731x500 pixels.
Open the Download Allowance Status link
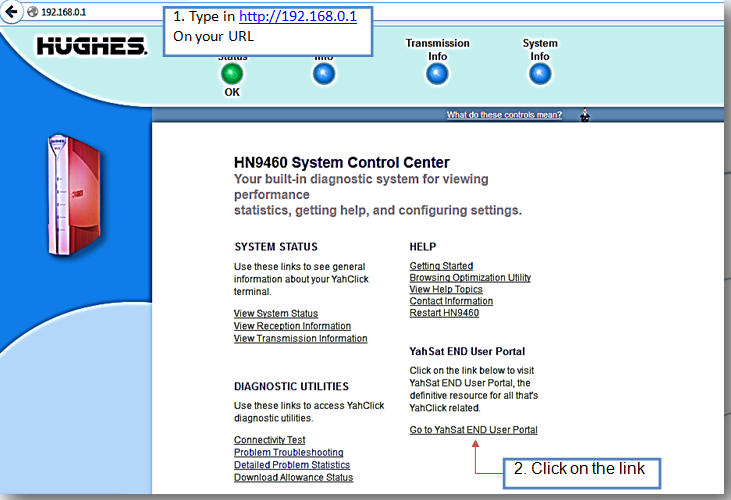[294, 478]
